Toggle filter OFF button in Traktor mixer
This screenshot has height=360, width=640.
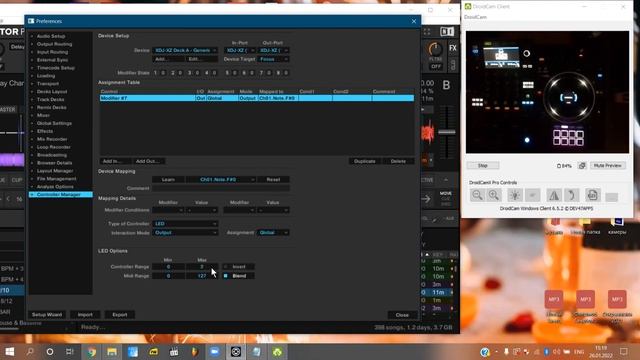tap(436, 66)
